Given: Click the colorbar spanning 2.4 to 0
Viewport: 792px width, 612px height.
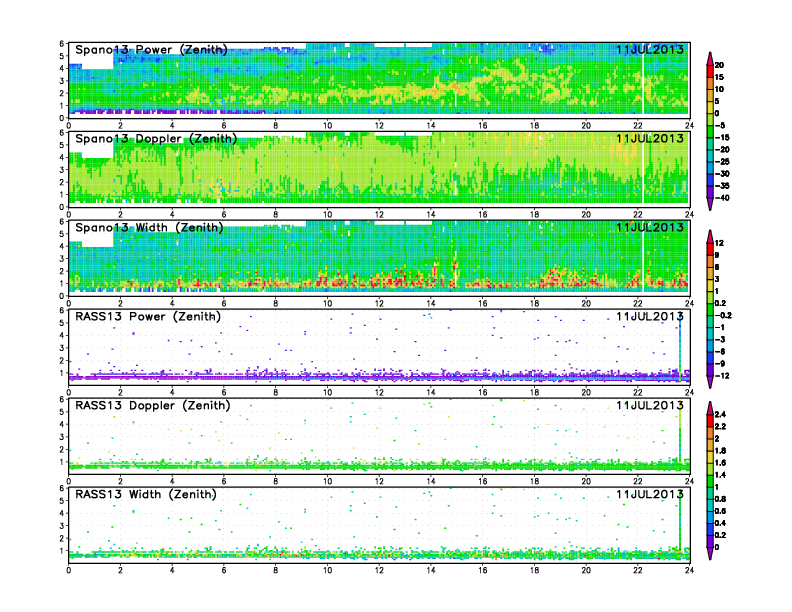Looking at the screenshot, I should tap(710, 481).
